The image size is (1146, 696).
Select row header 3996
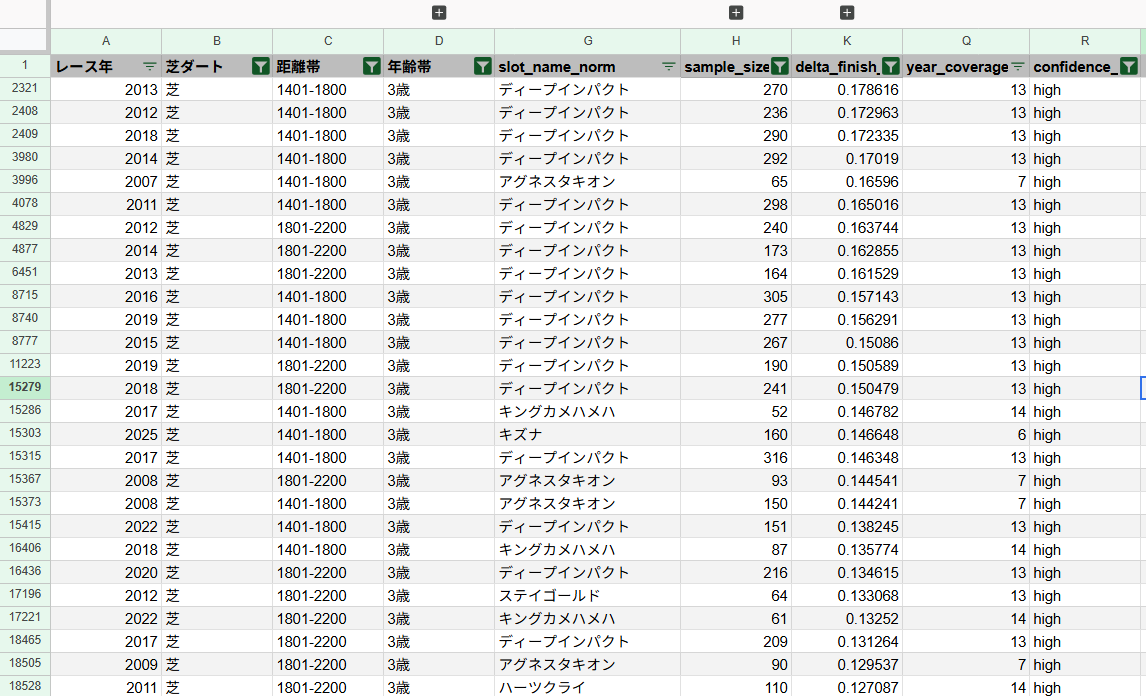(x=25, y=181)
